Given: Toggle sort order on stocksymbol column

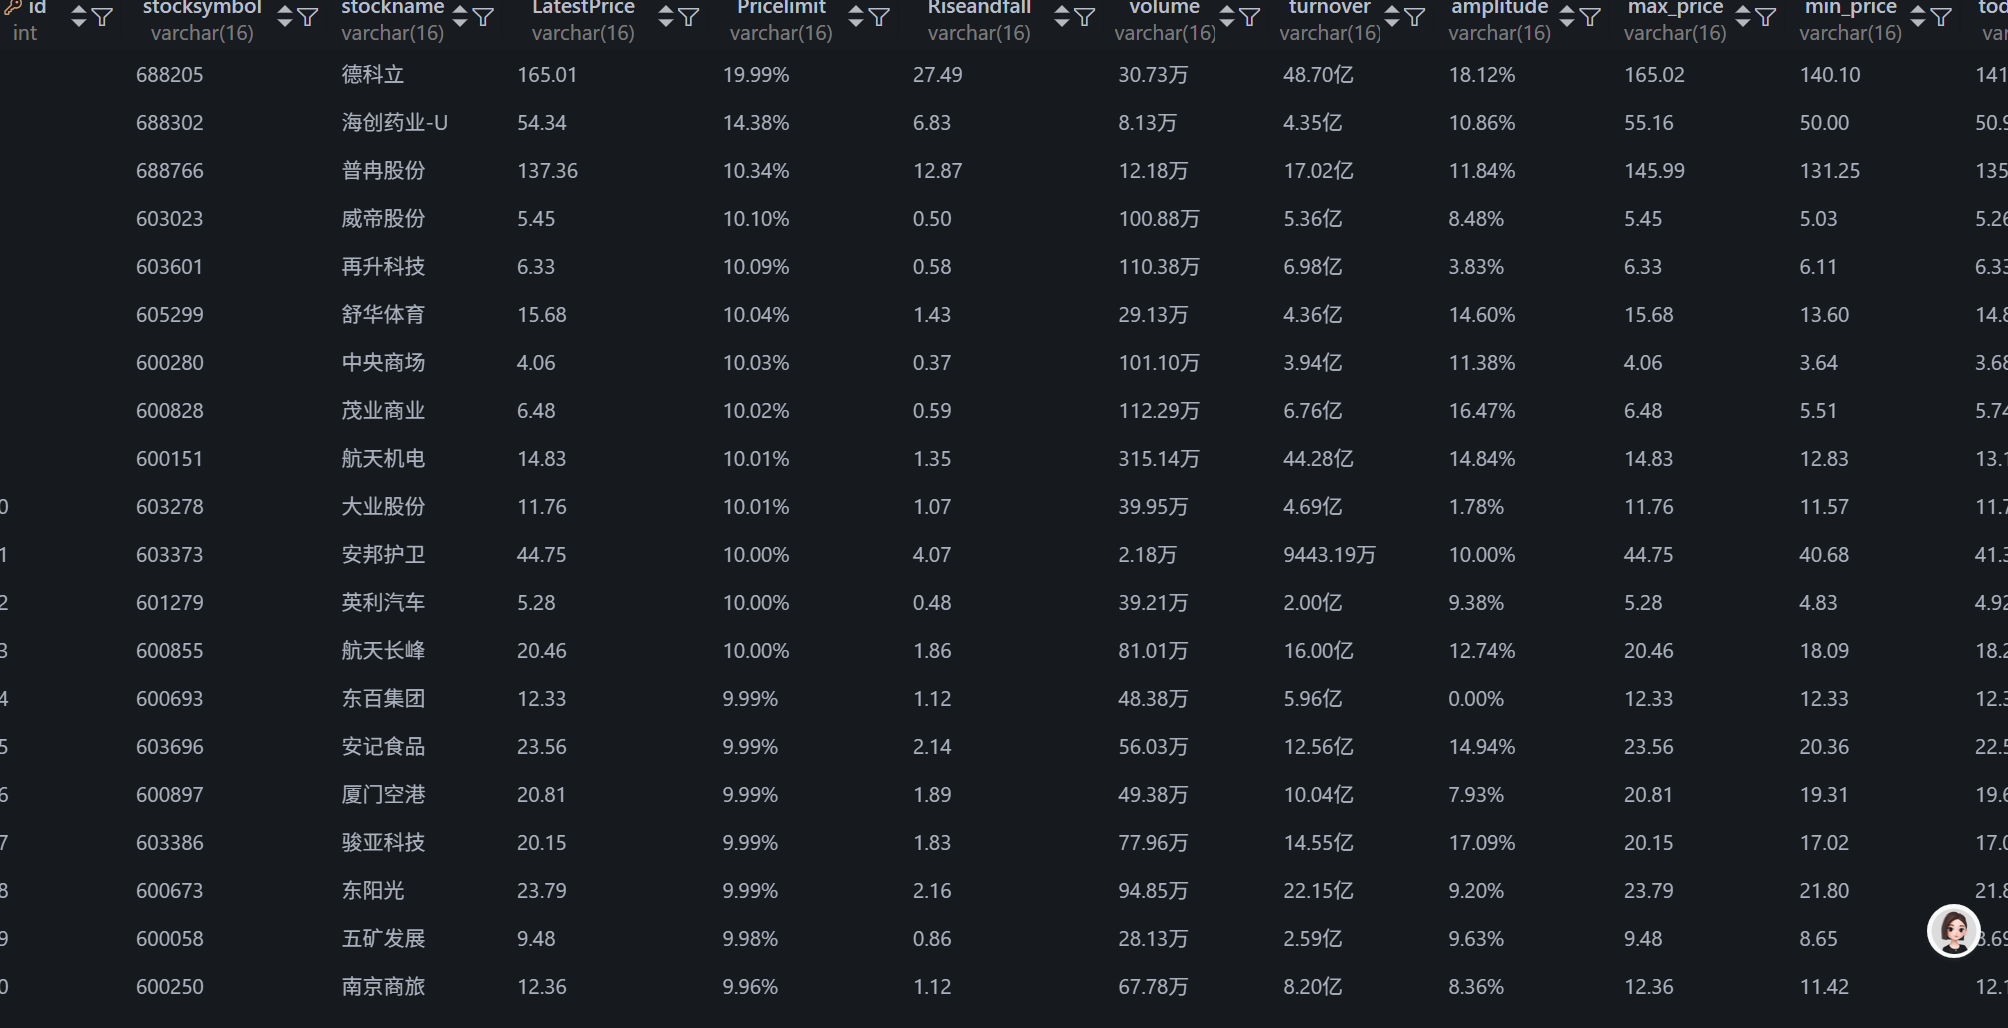Looking at the screenshot, I should click(x=285, y=16).
